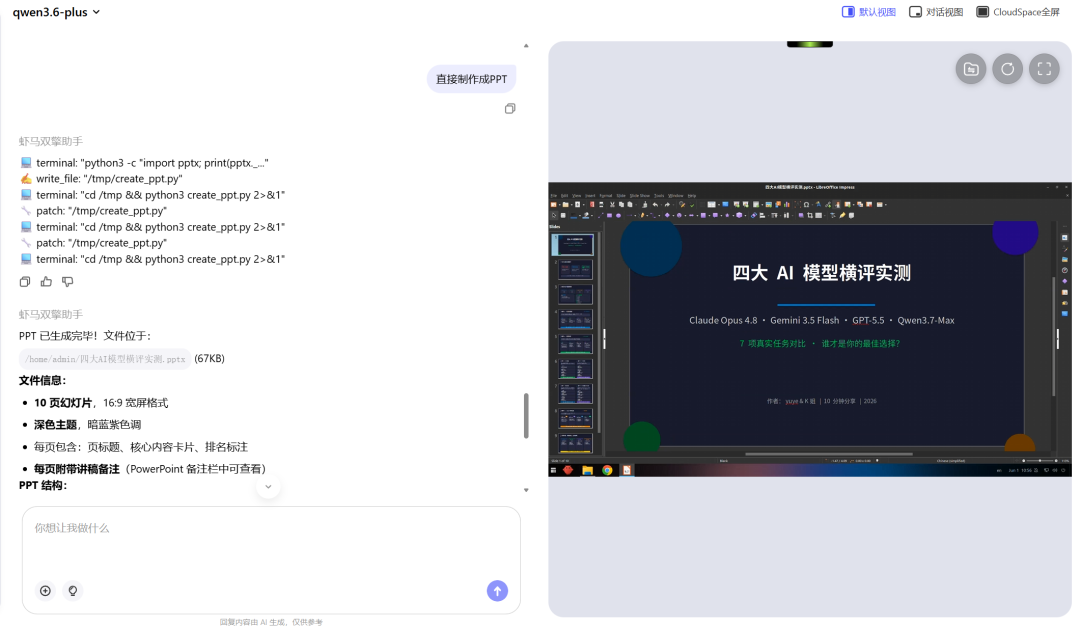Open the qwen3.6-plus model selector dropdown

point(56,12)
